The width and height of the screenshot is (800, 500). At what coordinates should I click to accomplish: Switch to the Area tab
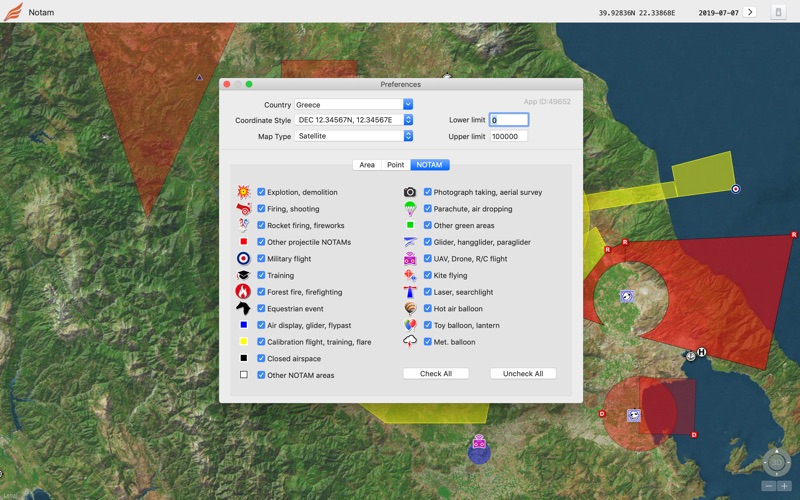[x=367, y=165]
